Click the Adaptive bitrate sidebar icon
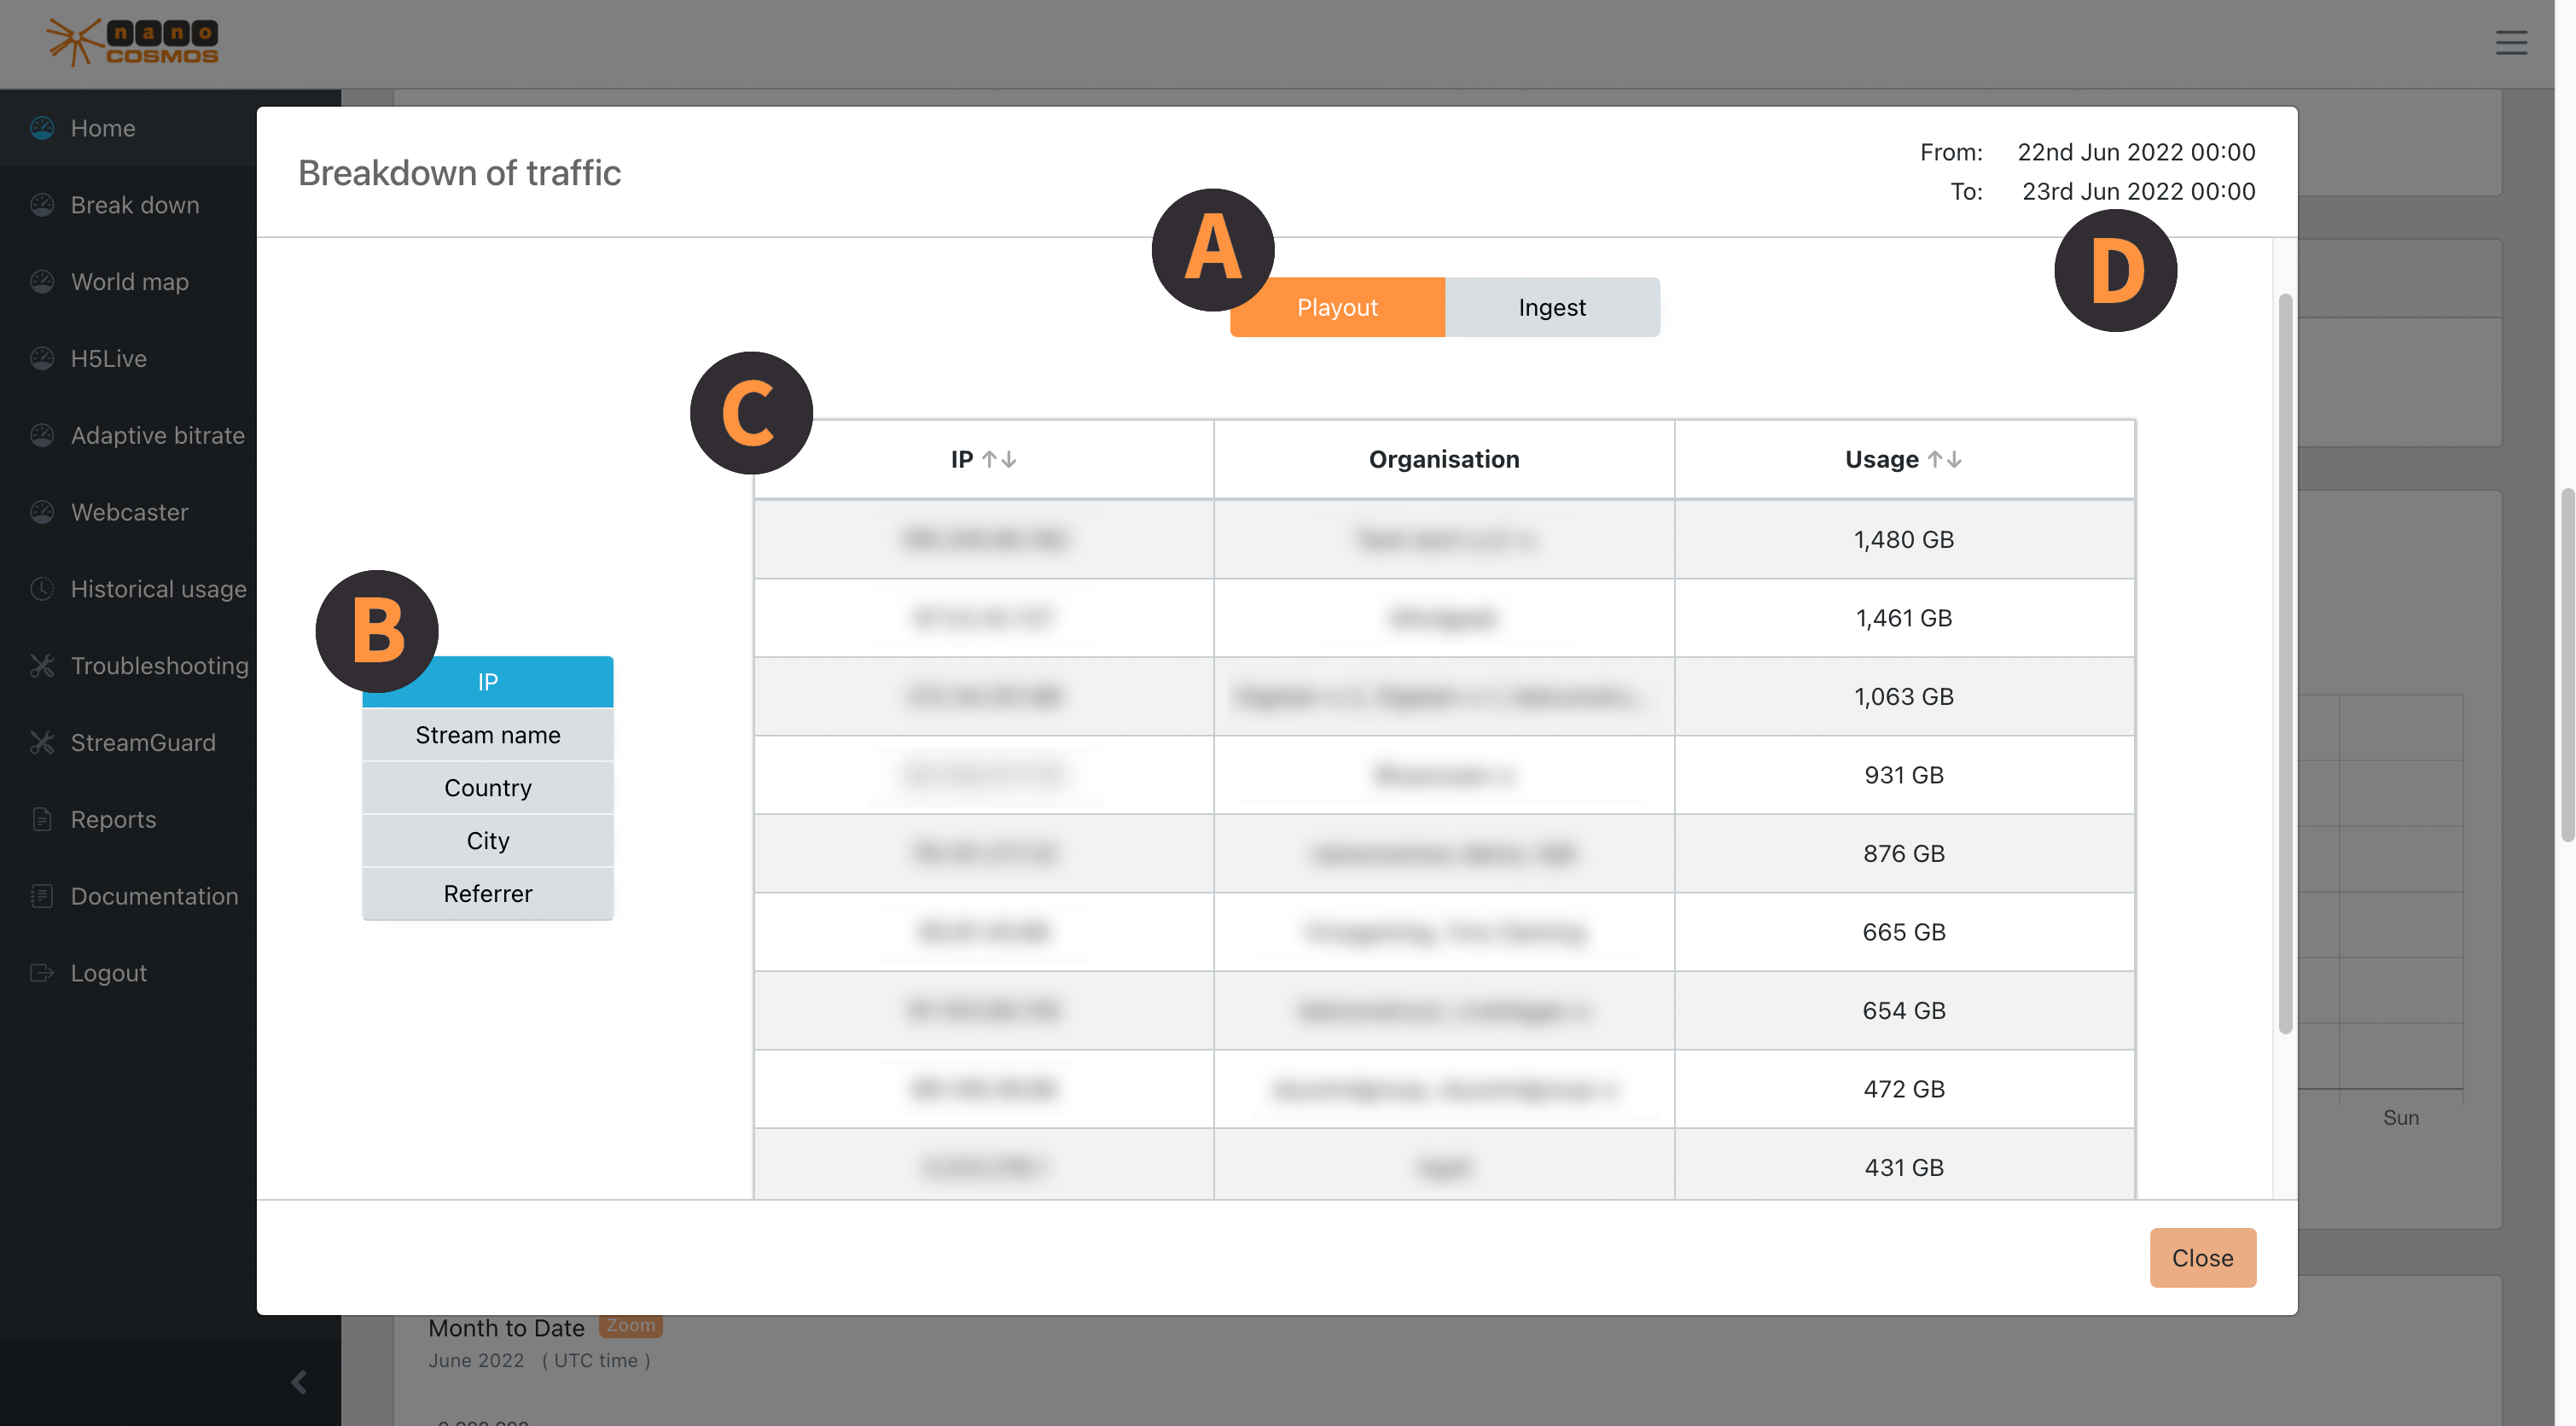Image resolution: width=2576 pixels, height=1426 pixels. (42, 435)
